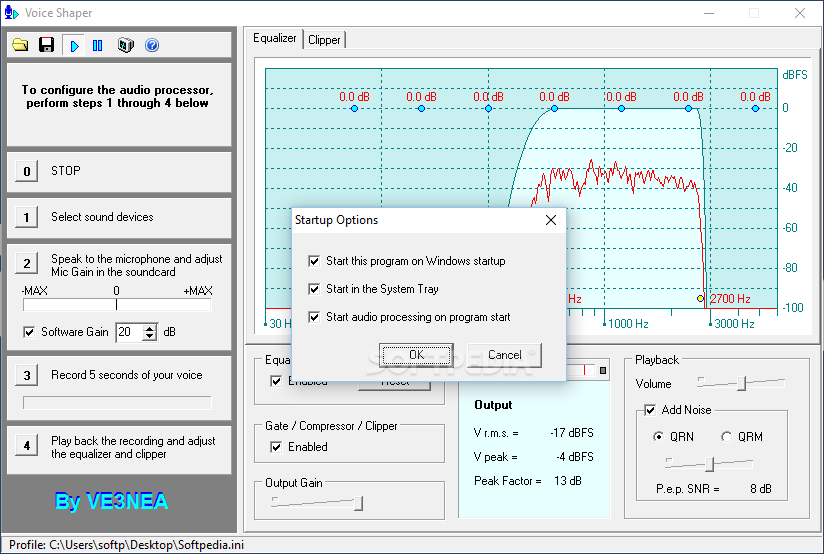This screenshot has height=554, width=824.
Task: Select the QRM noise radio button
Action: click(726, 437)
